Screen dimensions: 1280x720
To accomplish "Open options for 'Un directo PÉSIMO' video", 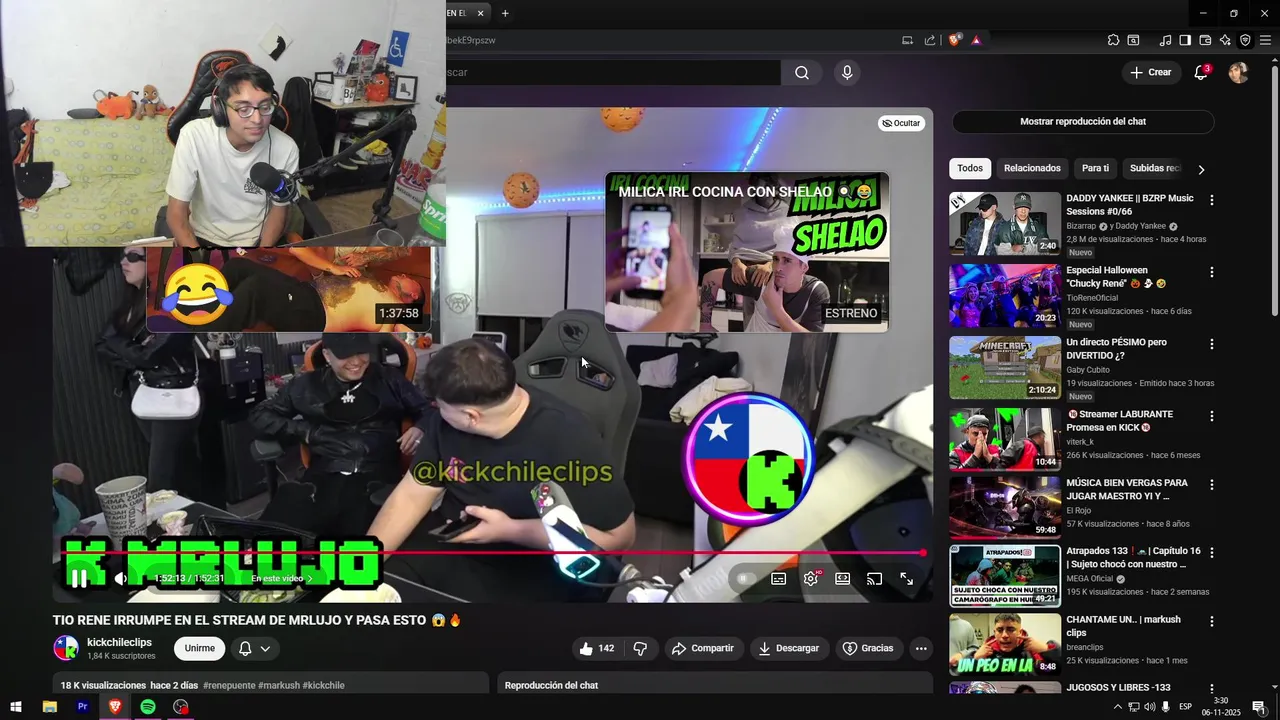I will tap(1212, 344).
